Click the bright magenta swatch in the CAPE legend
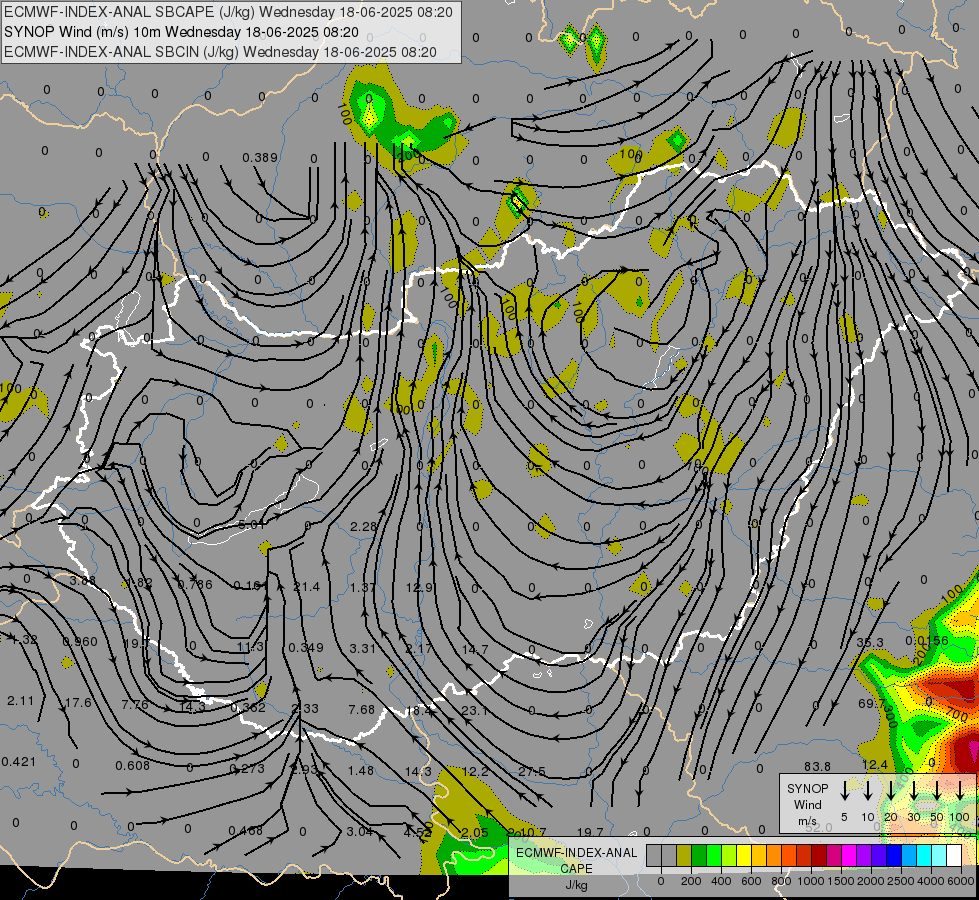 [x=849, y=855]
